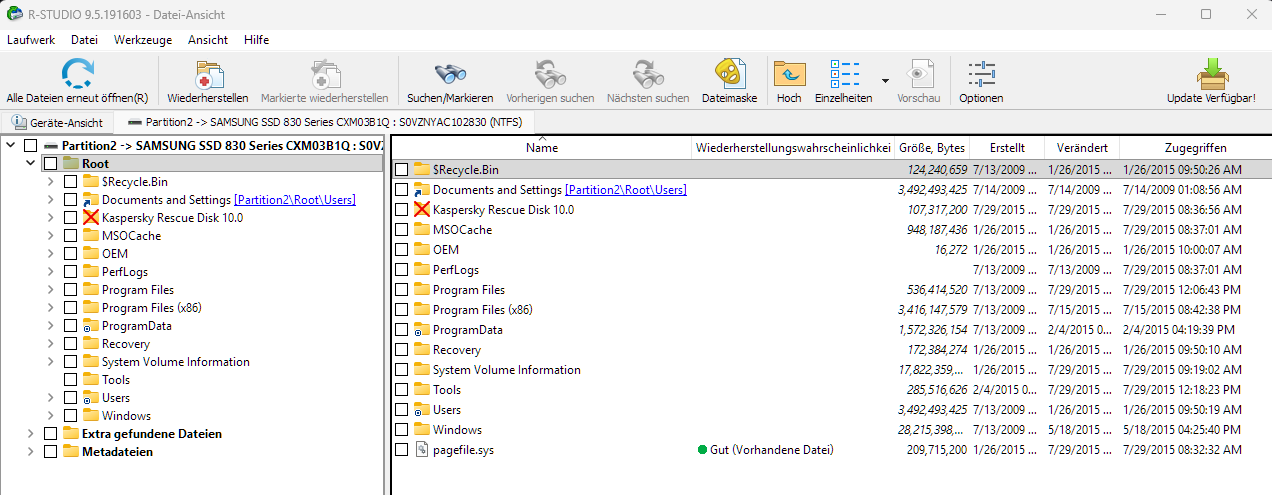Click the Einzelheiten view icon

845,74
